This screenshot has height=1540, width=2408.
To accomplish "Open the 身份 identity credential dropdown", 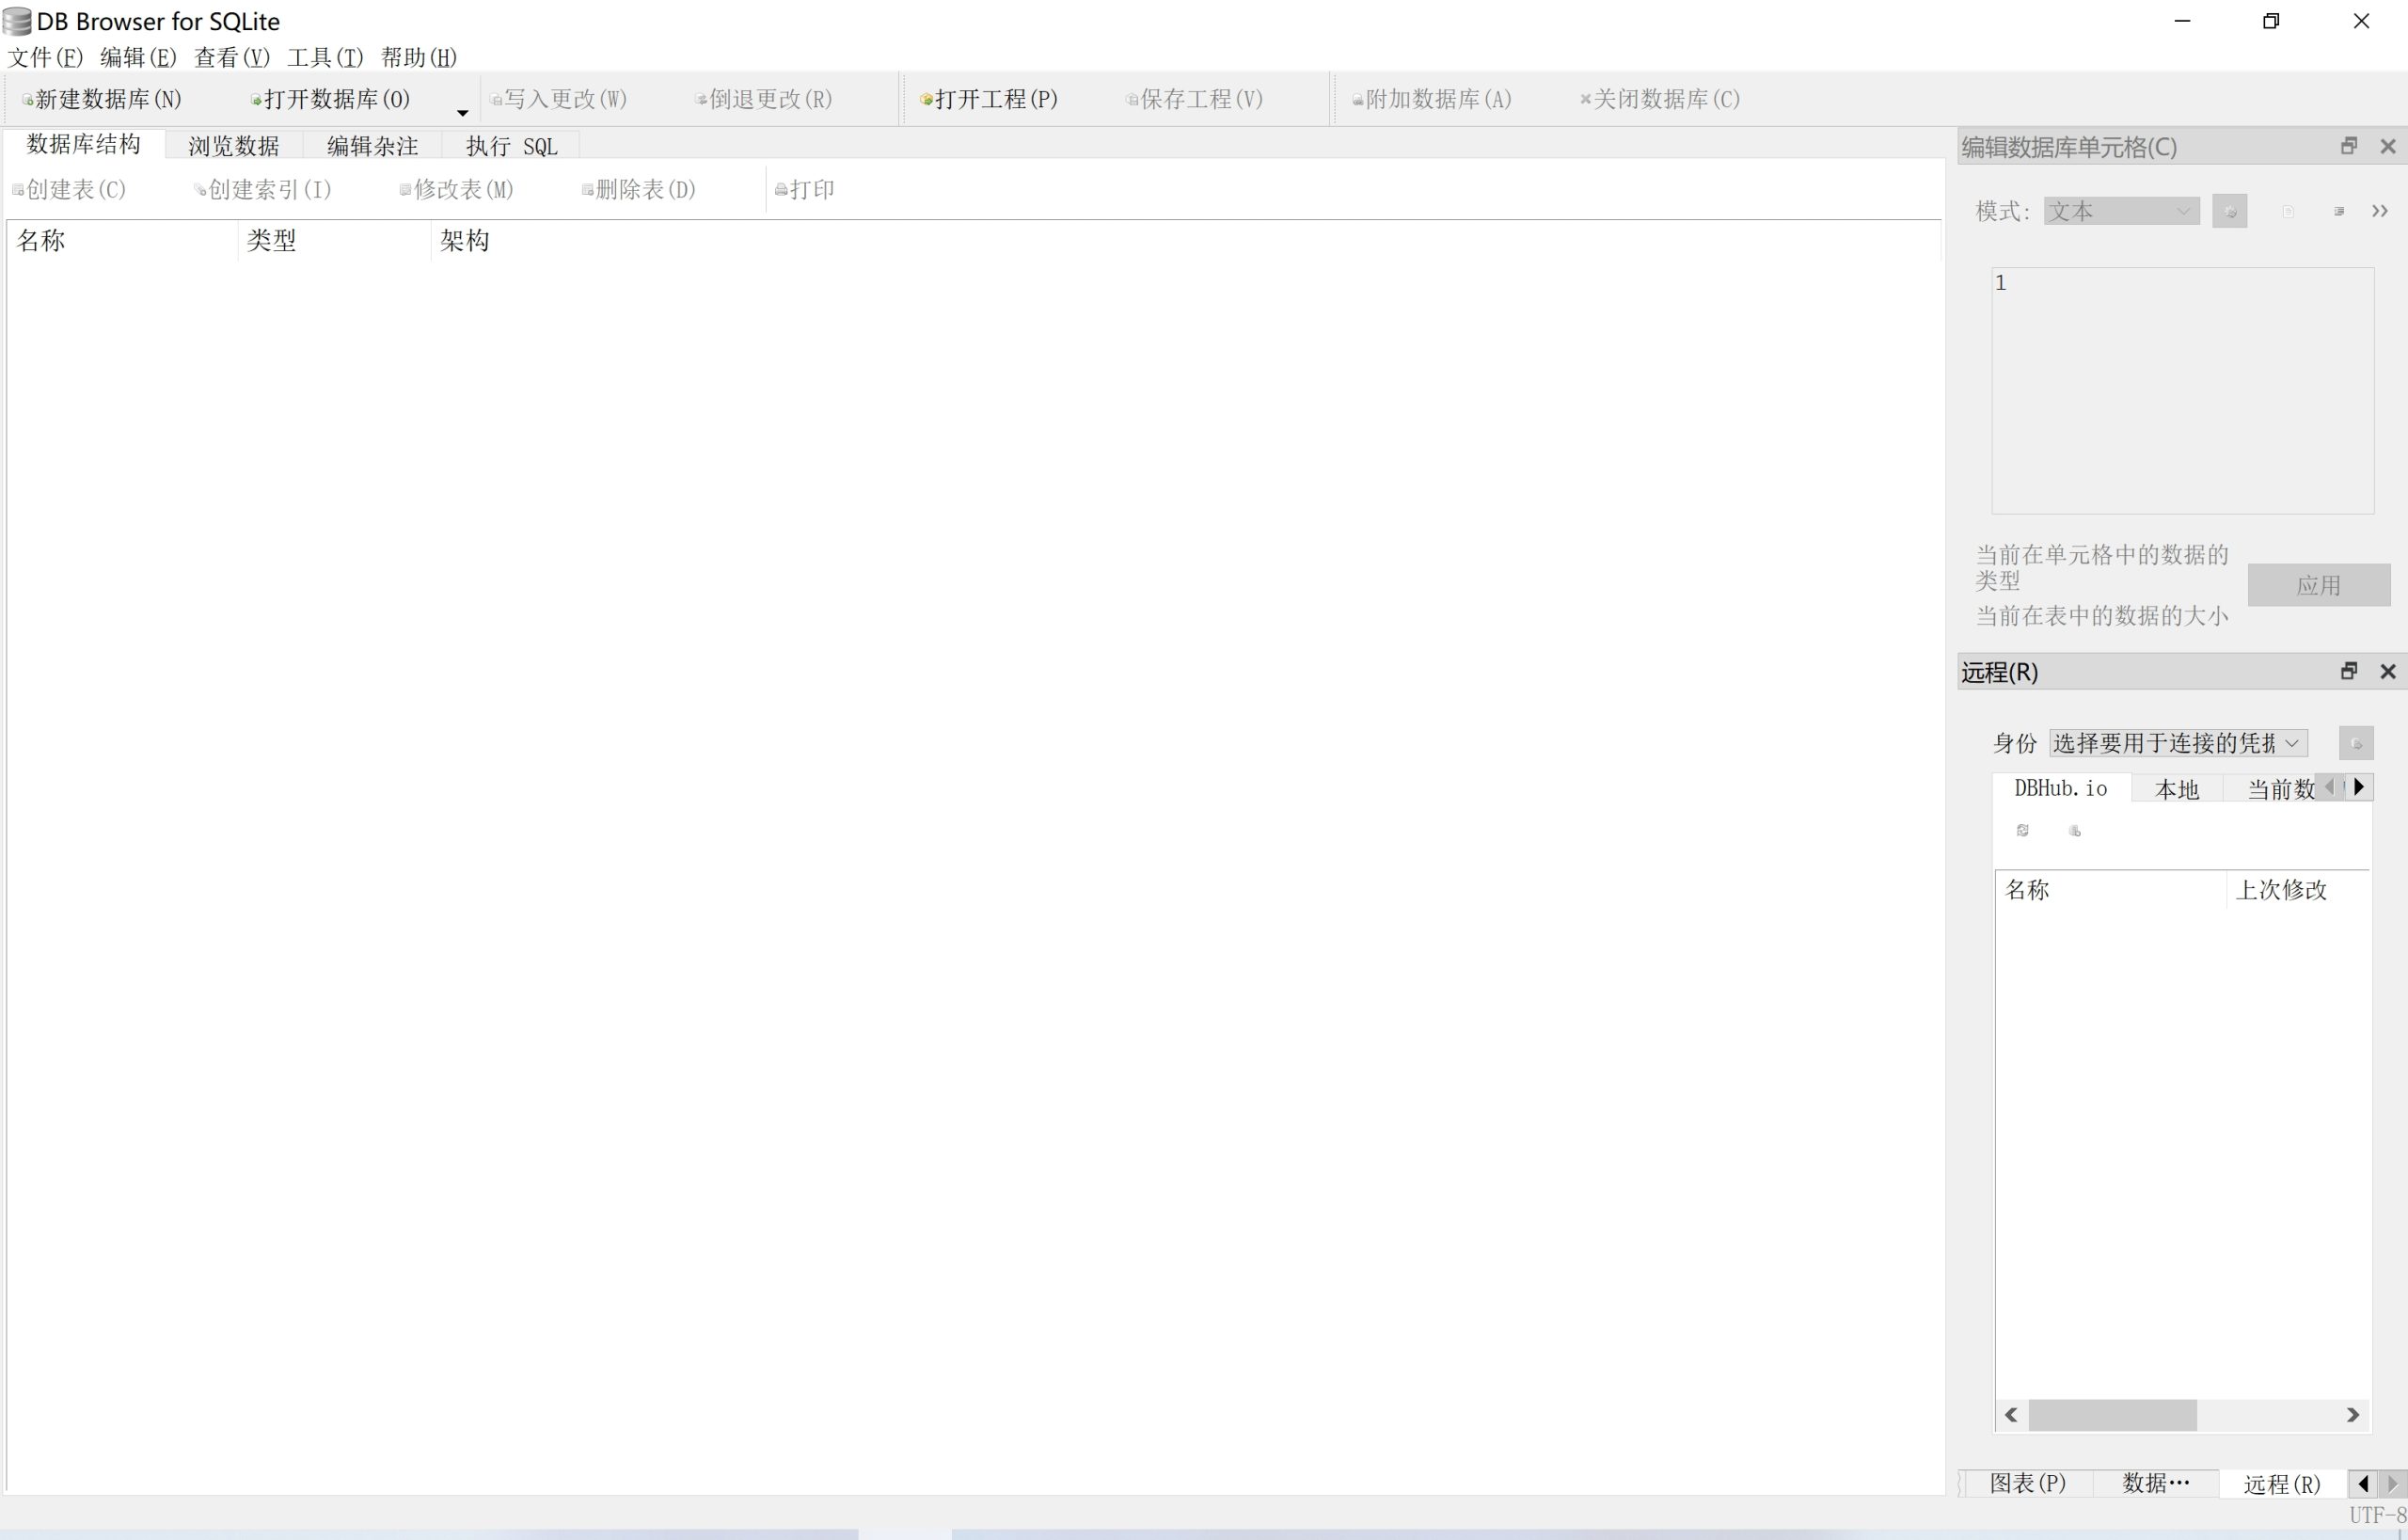I will point(2178,743).
